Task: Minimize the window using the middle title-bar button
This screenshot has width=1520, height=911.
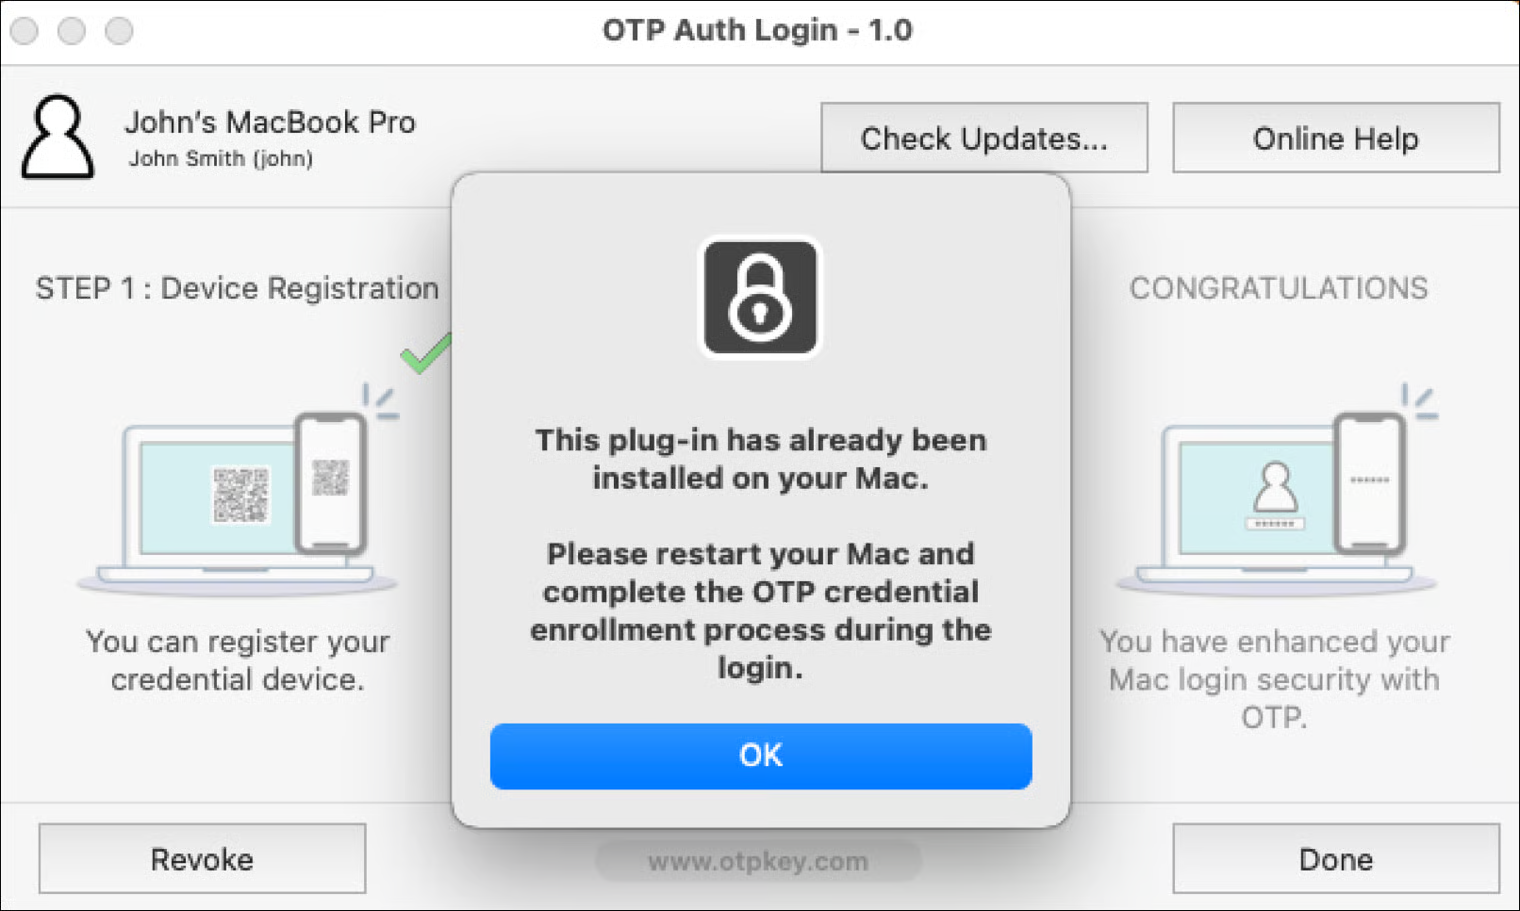Action: (71, 30)
